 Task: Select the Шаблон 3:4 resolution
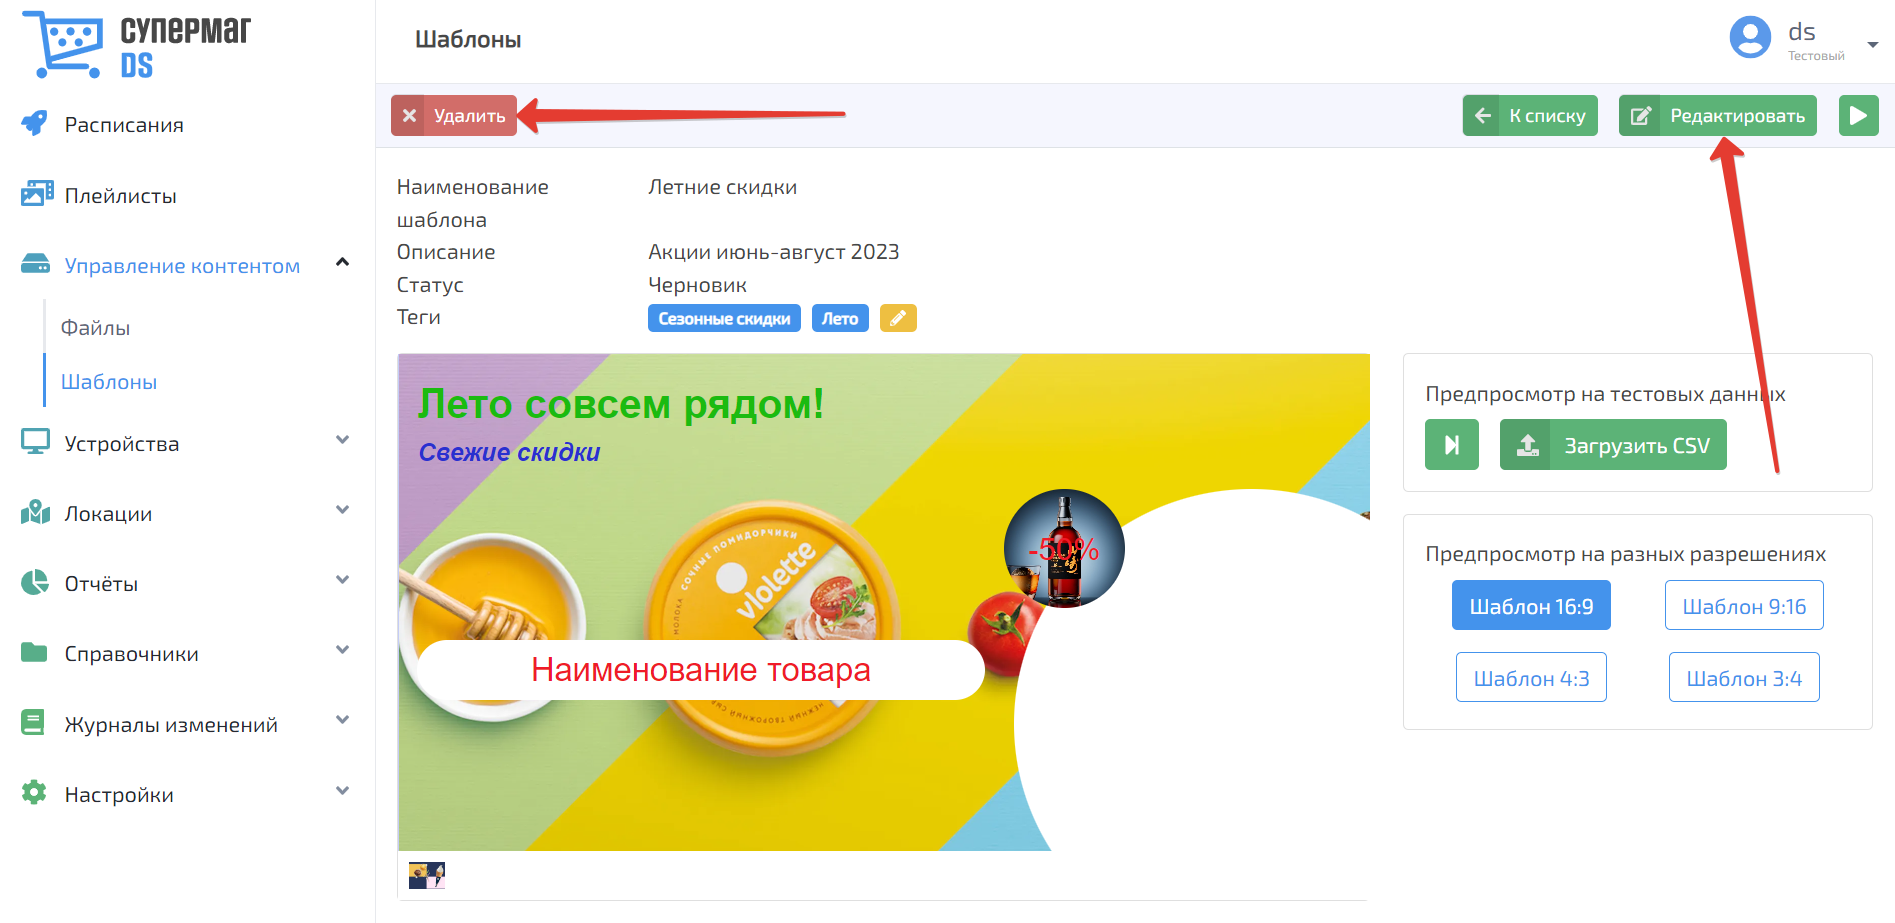(1744, 678)
